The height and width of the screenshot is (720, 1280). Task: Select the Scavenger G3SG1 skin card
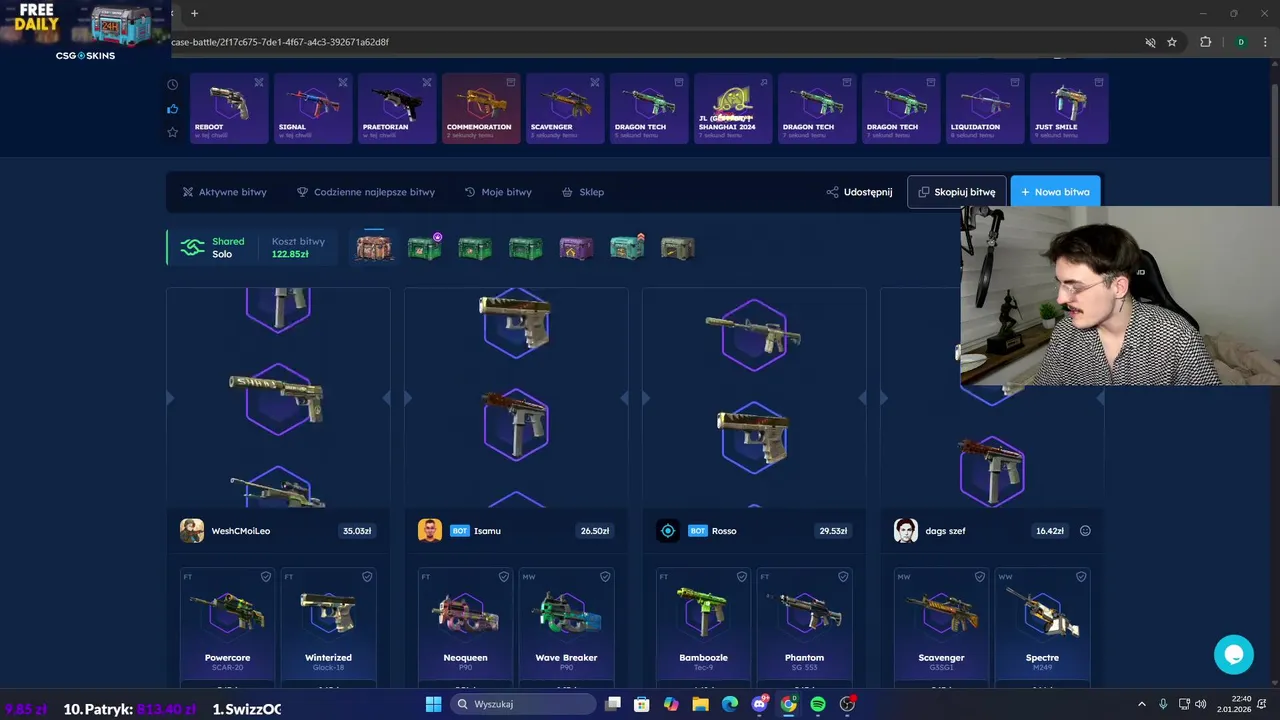(942, 628)
